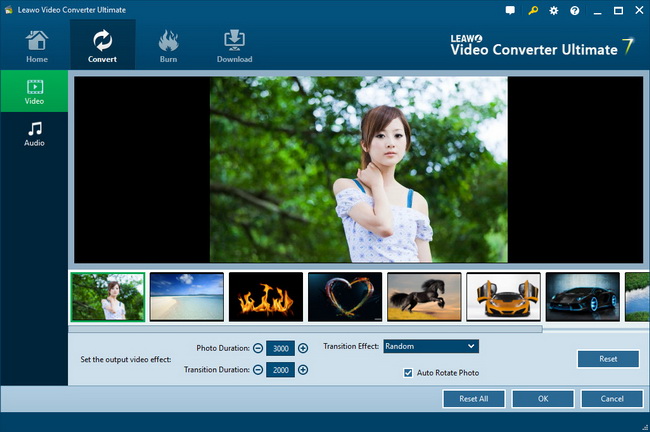Screen dimensions: 650x432
Task: Click the Photo Duration value field
Action: click(280, 348)
